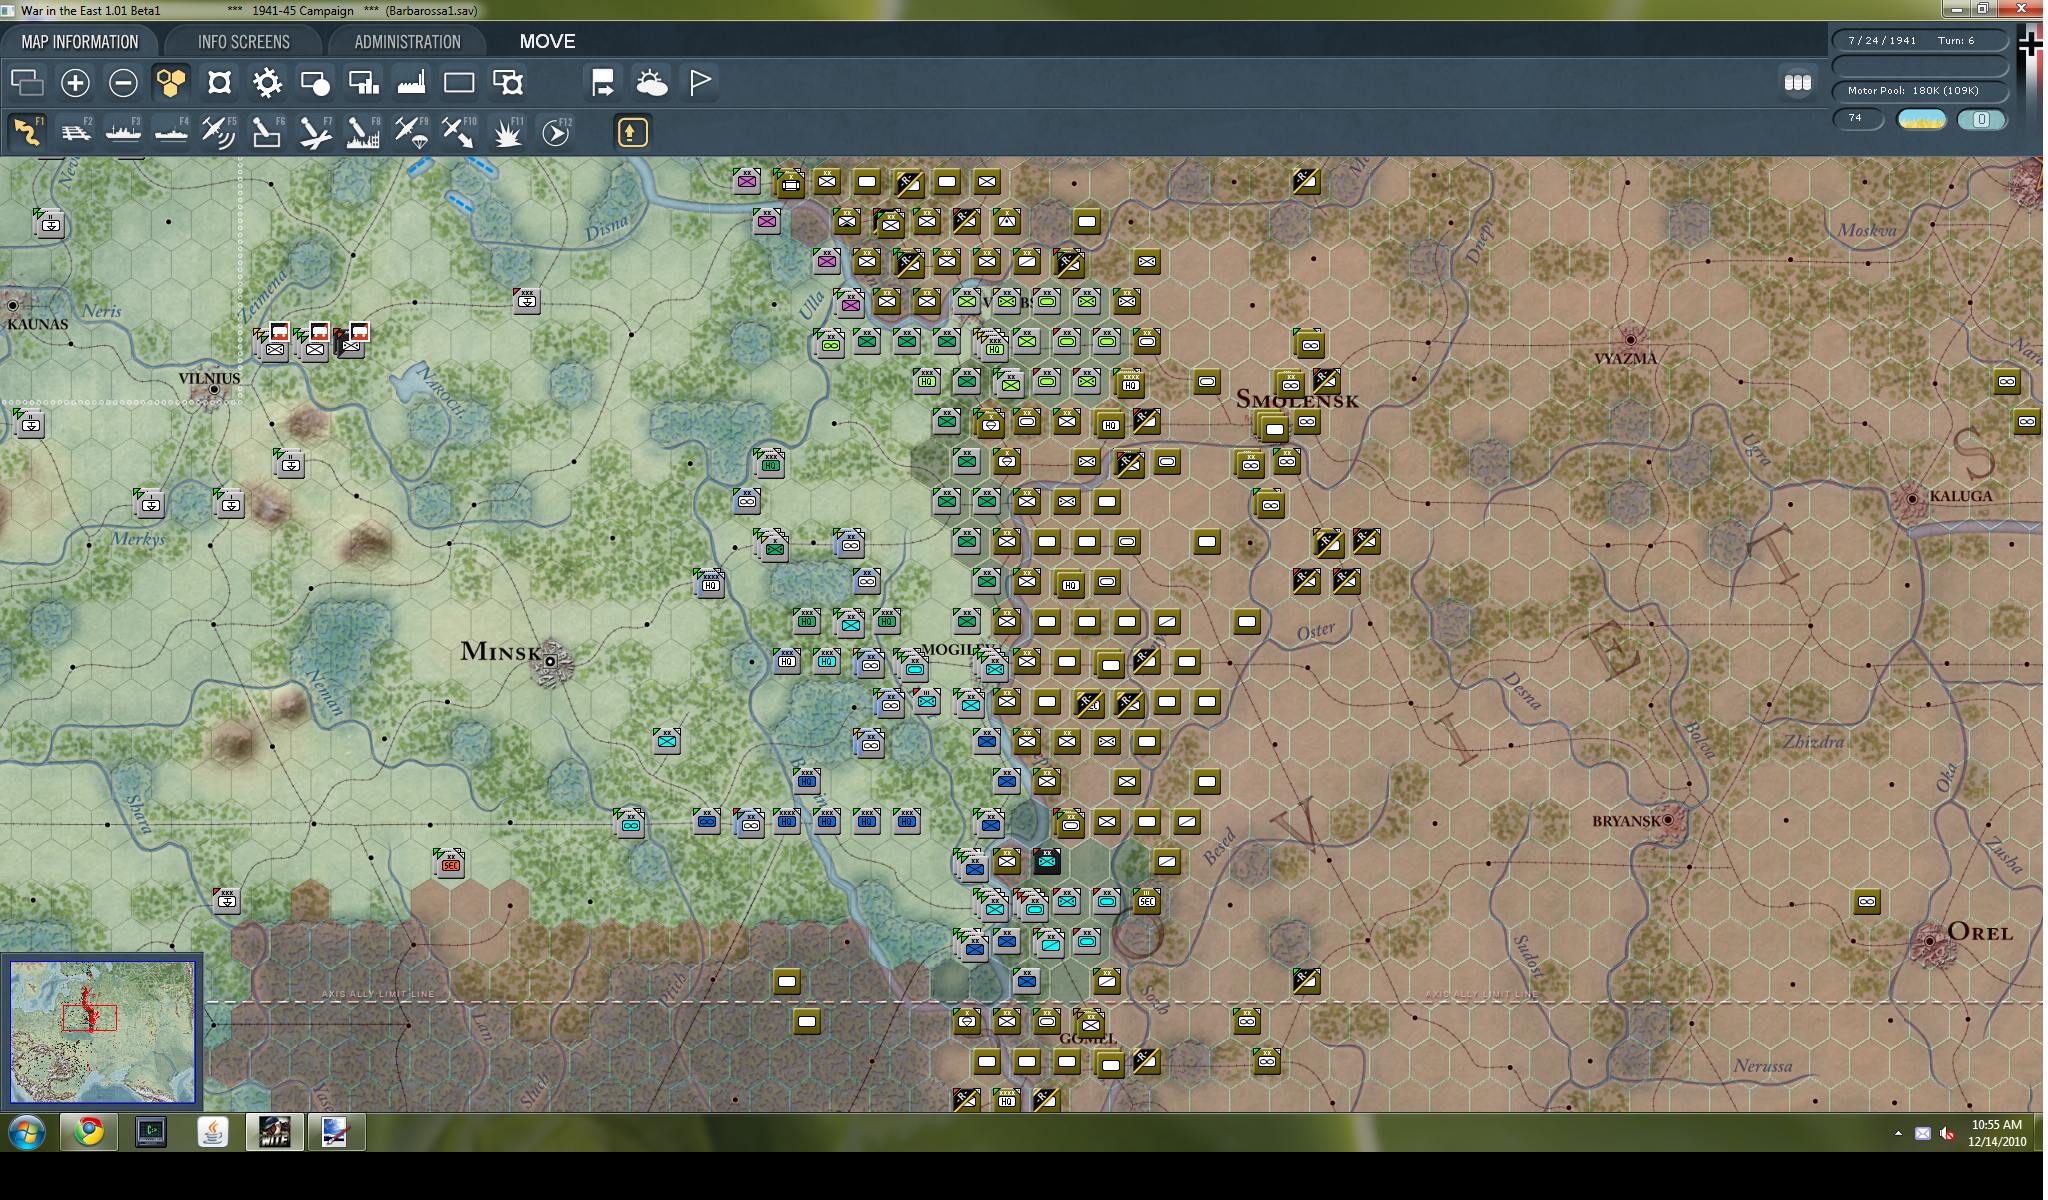Select the F10 air transfer mode
This screenshot has height=1200, width=2048.
click(459, 132)
